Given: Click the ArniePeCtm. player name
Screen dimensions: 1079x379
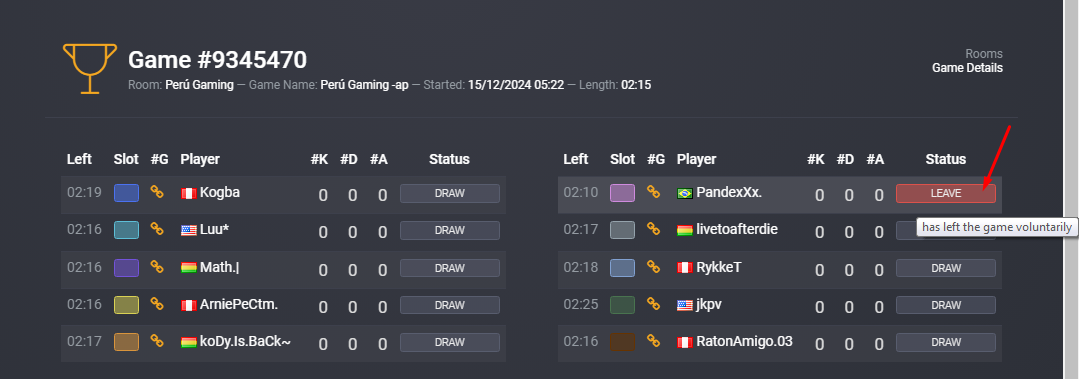Looking at the screenshot, I should pos(239,304).
